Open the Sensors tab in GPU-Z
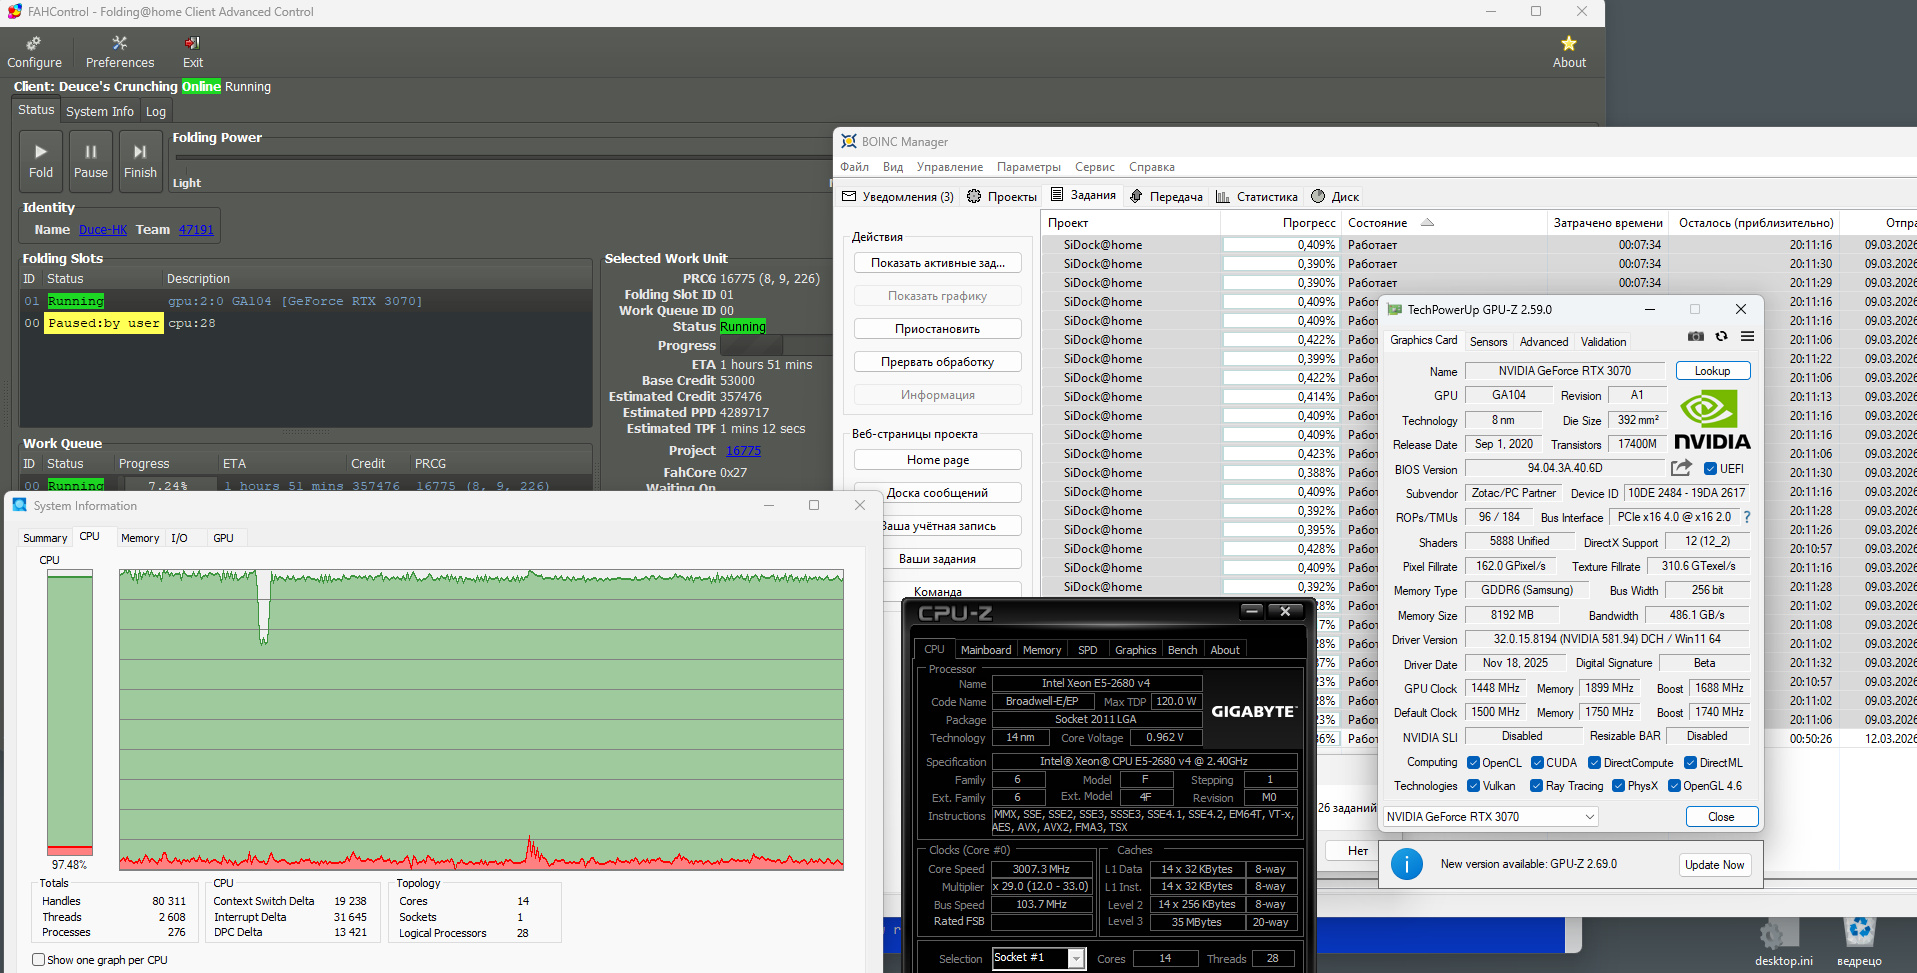Image resolution: width=1917 pixels, height=973 pixels. 1488,341
